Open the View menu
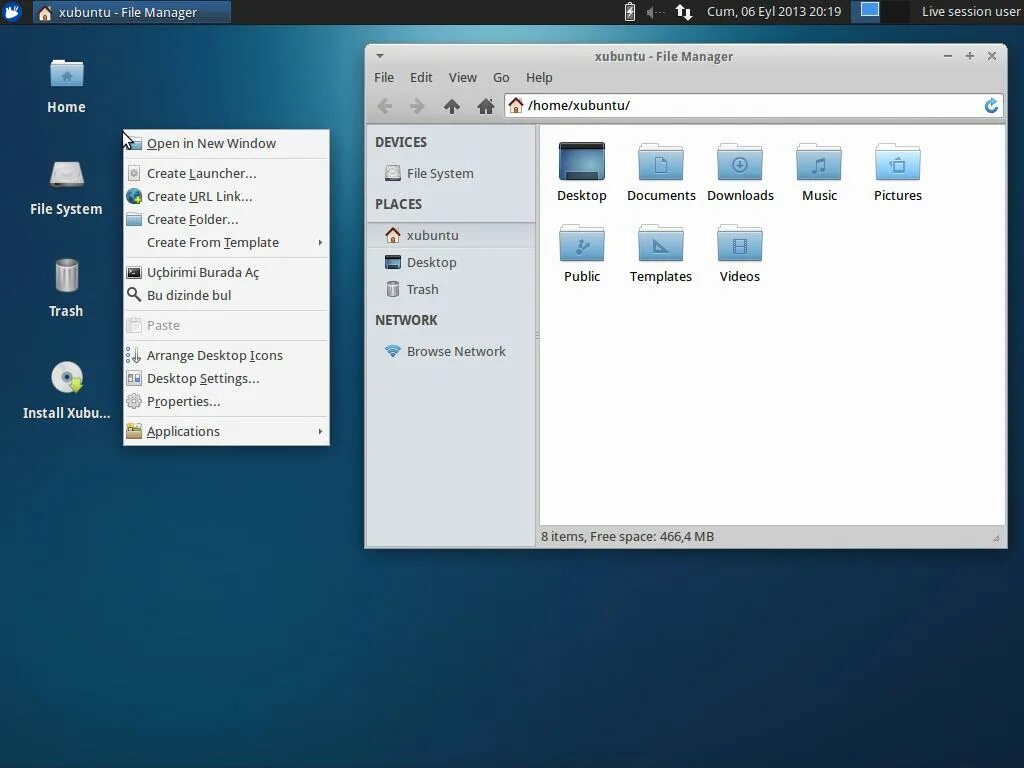Viewport: 1024px width, 768px height. click(x=462, y=78)
